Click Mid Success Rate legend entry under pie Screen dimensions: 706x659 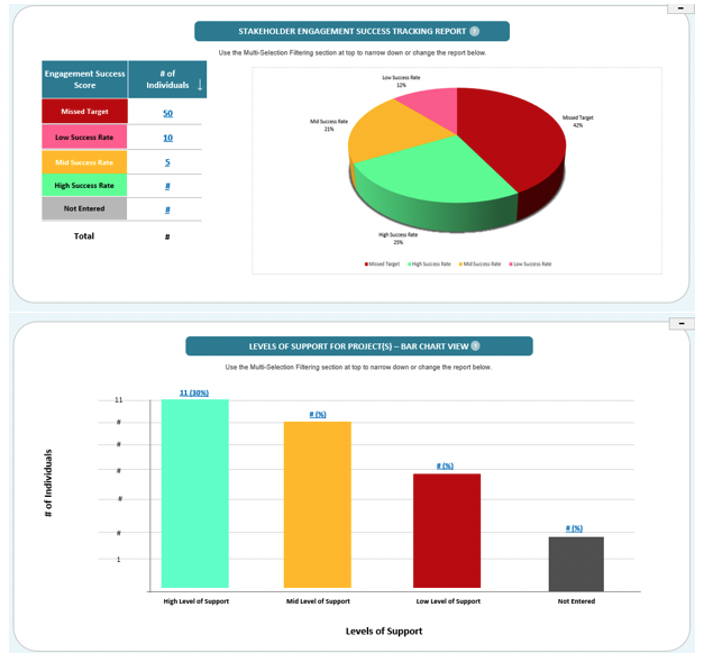pos(480,264)
